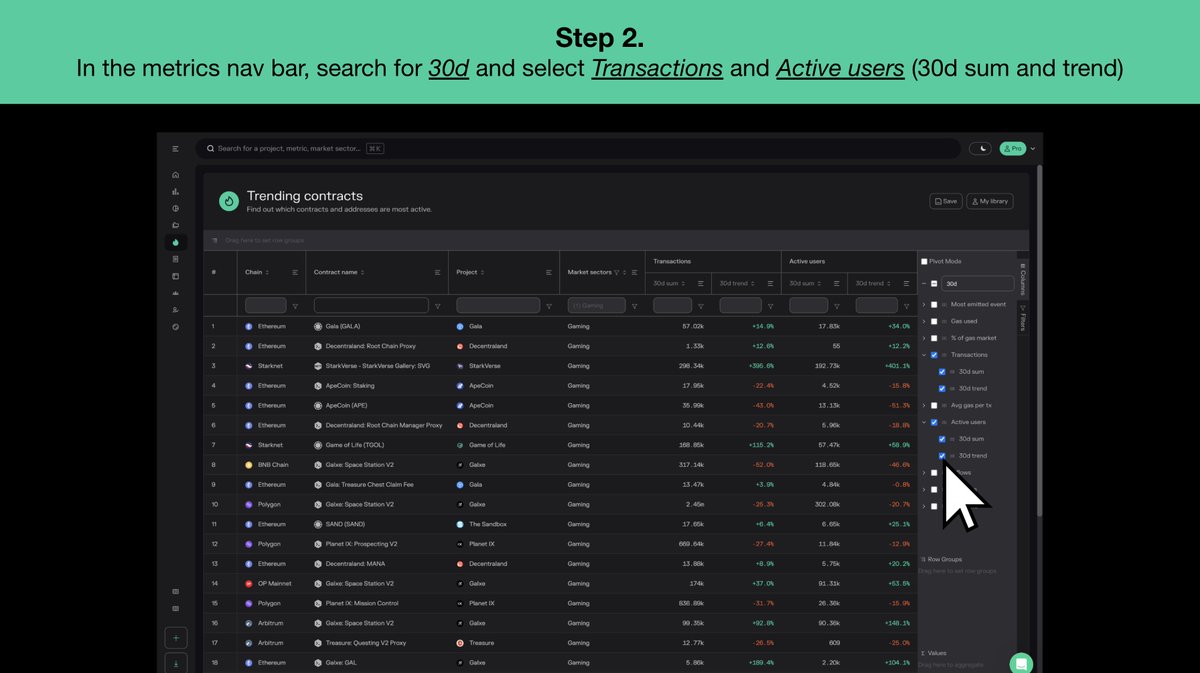The width and height of the screenshot is (1200, 673).
Task: Enable the Pivot Mode checkbox
Action: click(x=924, y=262)
